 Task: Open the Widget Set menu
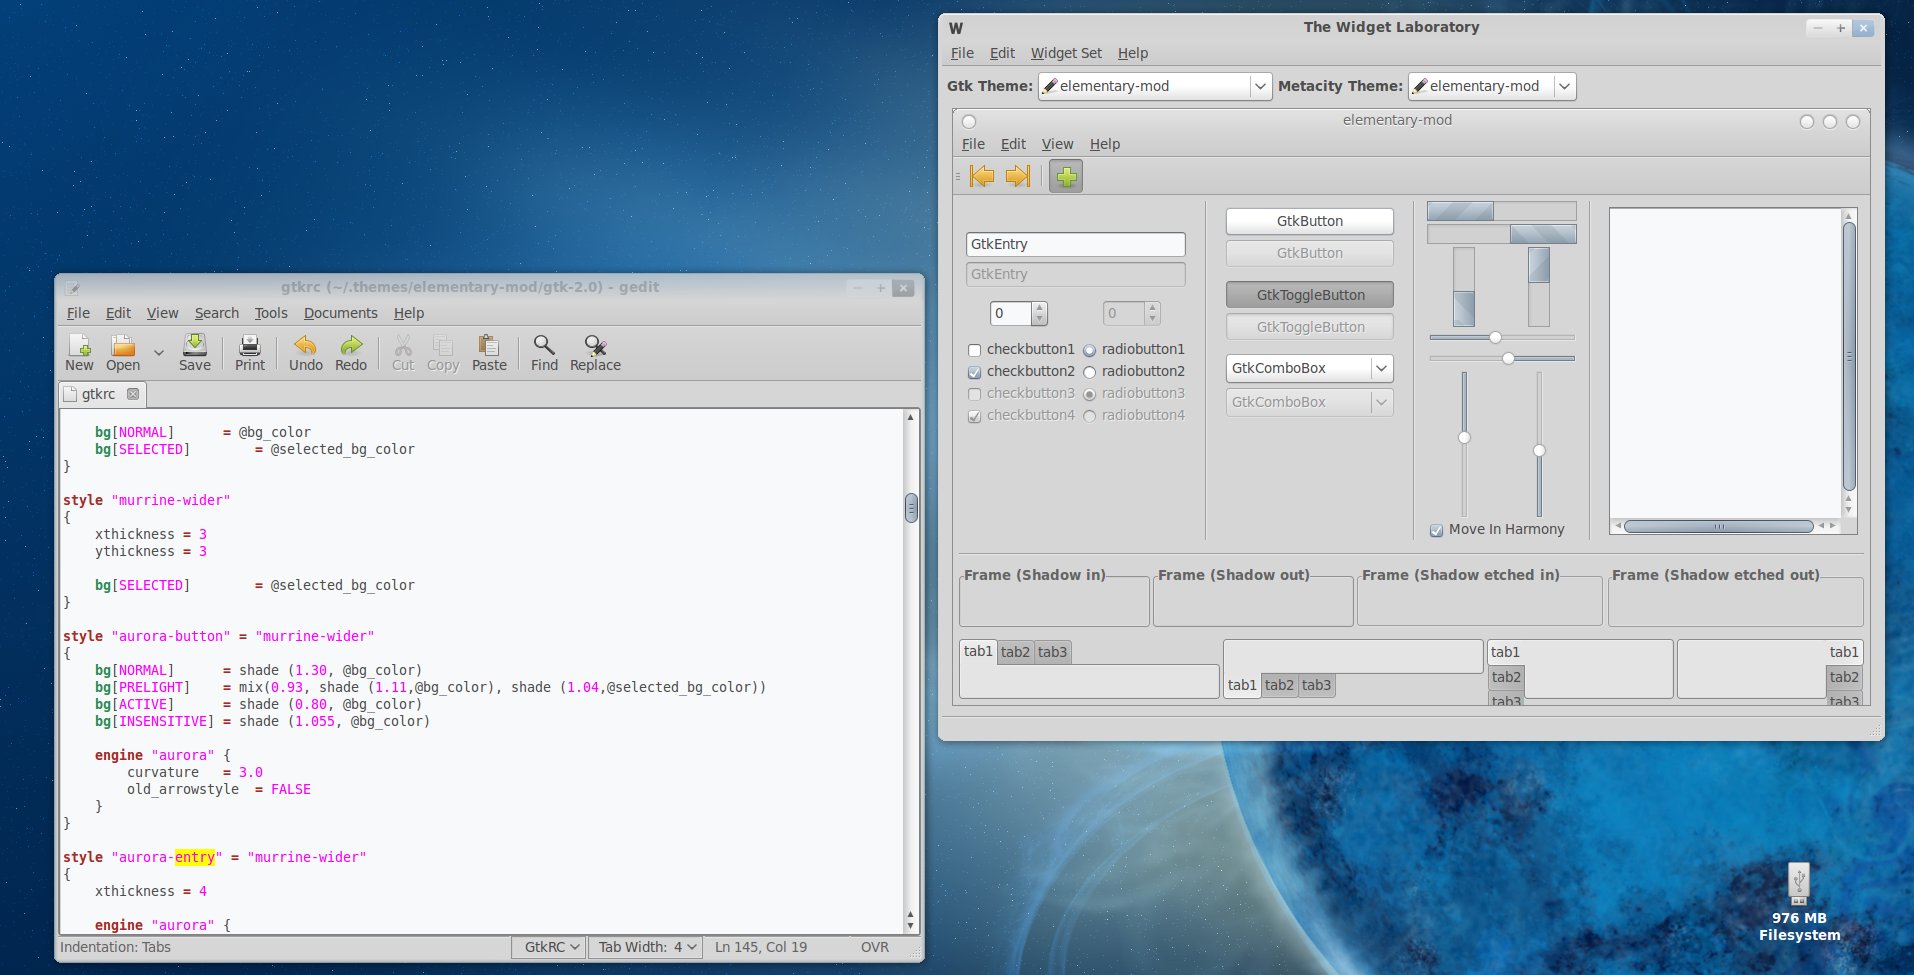pyautogui.click(x=1066, y=53)
